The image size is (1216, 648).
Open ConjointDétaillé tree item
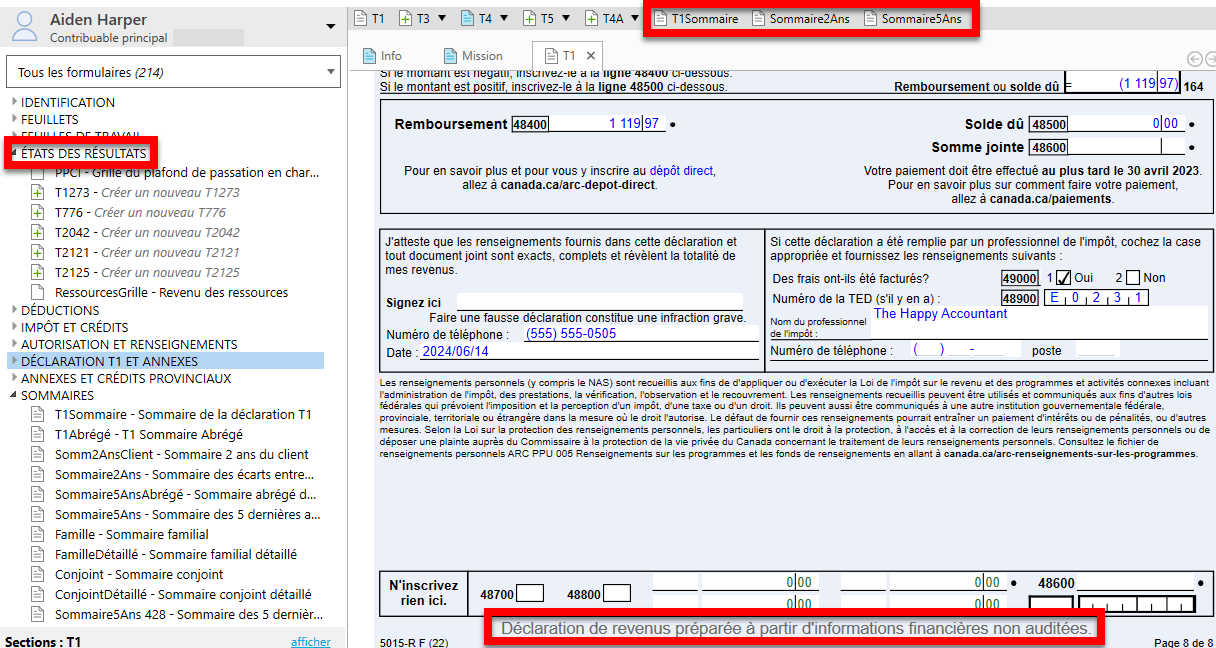pyautogui.click(x=183, y=595)
